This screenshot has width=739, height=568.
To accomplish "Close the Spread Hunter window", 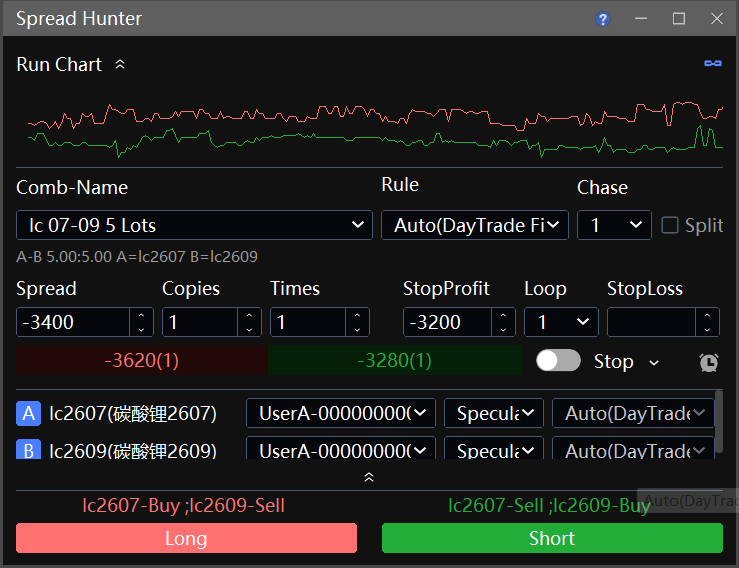I will click(717, 18).
